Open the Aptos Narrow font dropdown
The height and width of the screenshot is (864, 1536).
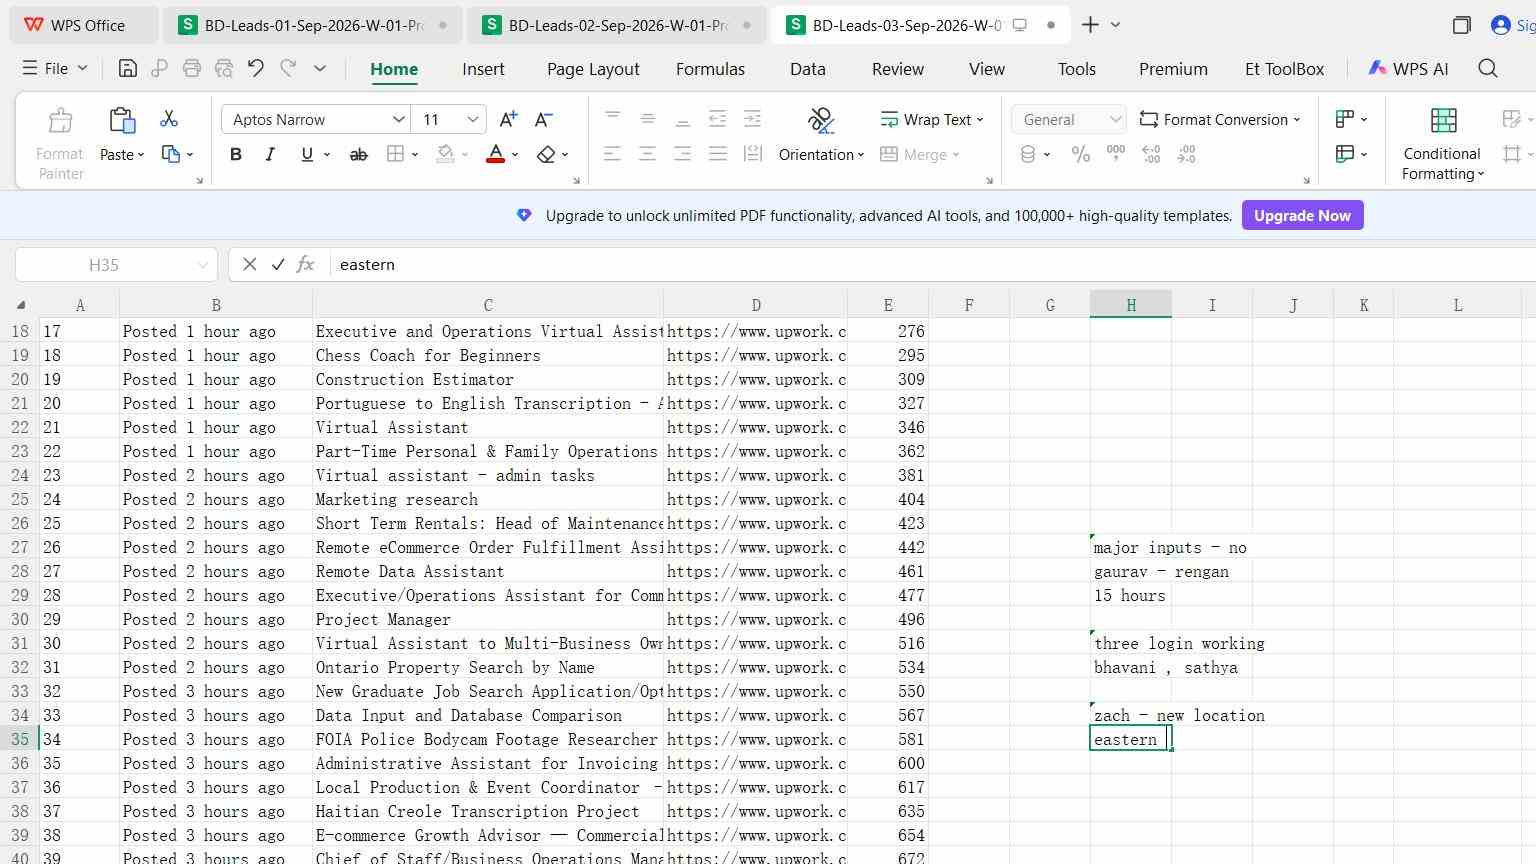316,119
